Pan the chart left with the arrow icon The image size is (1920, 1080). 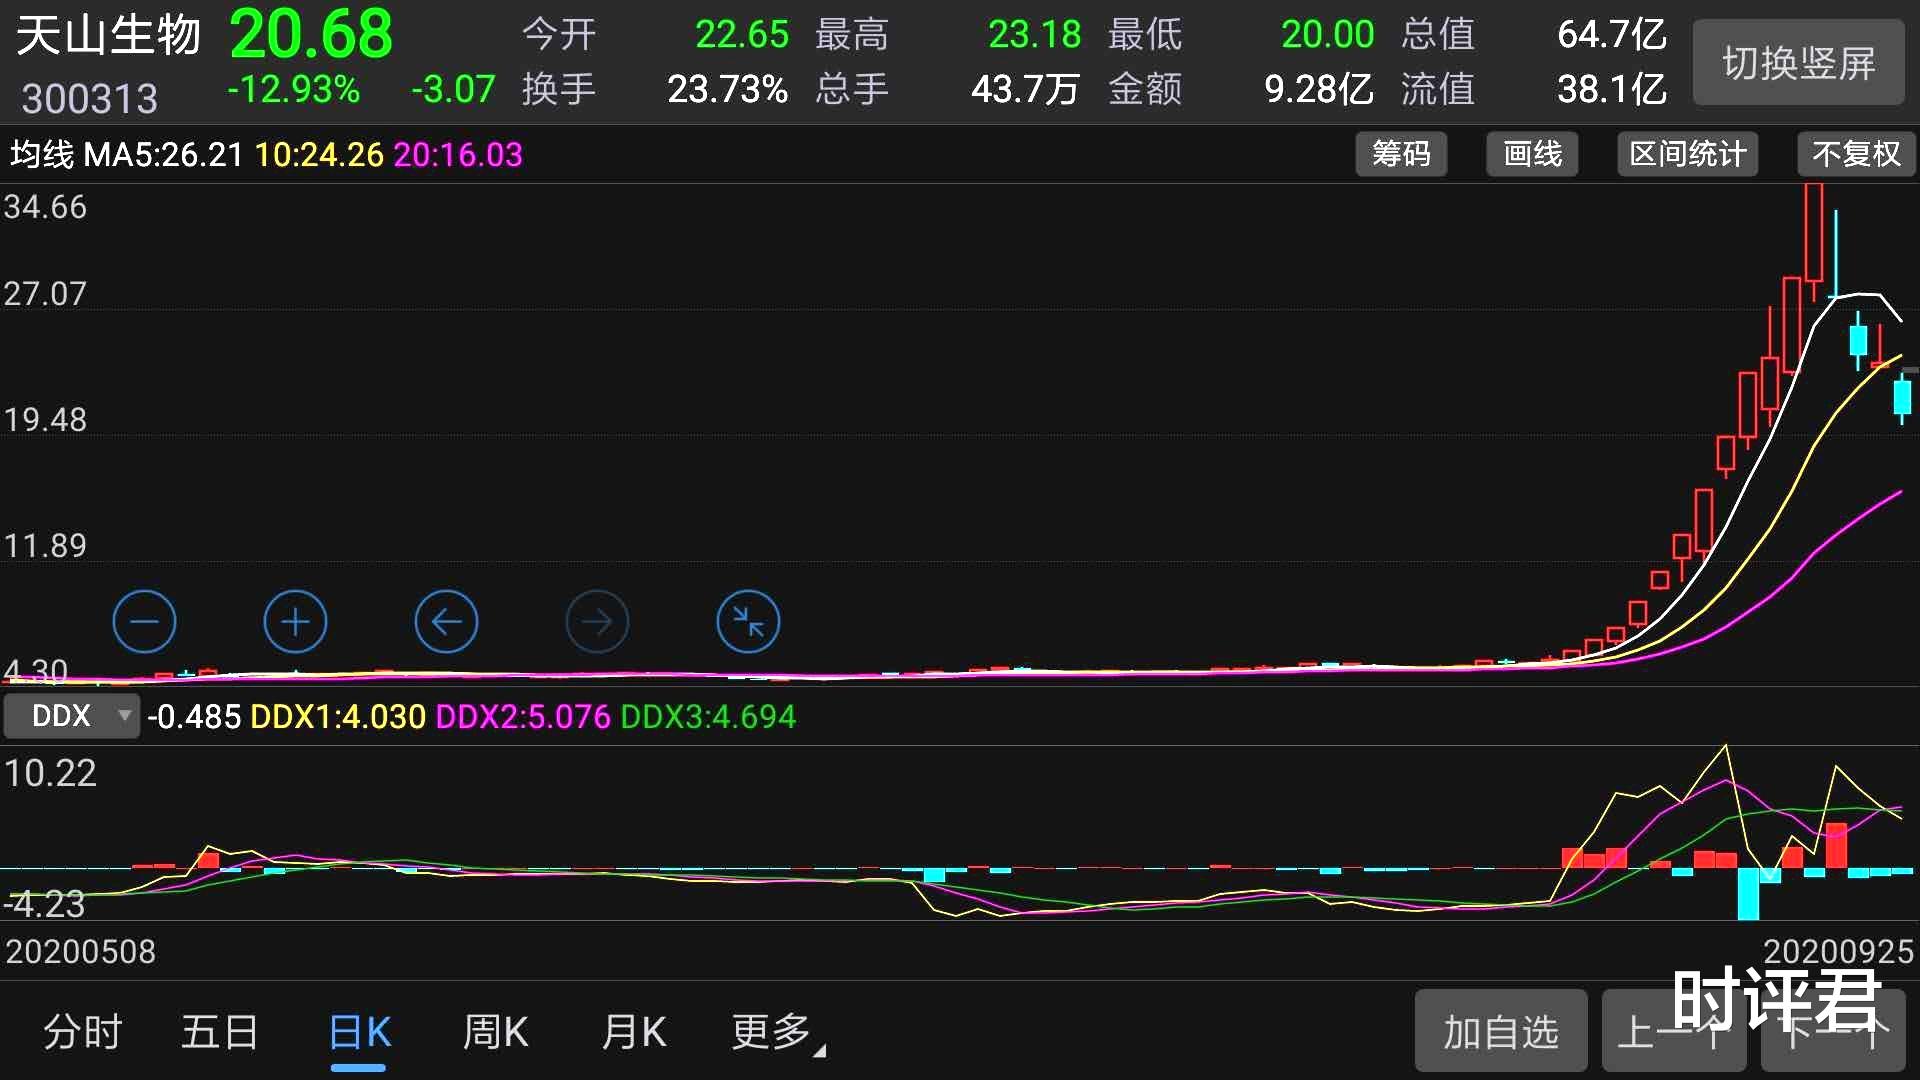tap(446, 621)
